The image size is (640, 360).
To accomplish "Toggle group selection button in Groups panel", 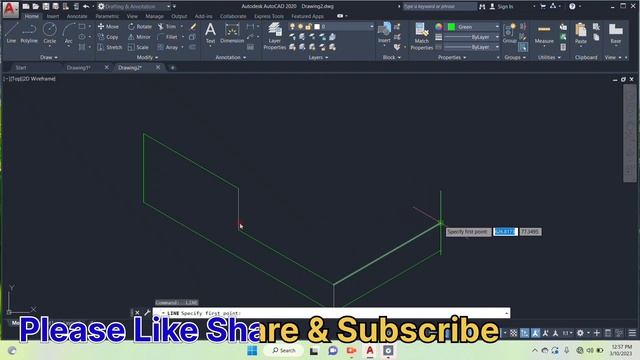I will 522,47.
